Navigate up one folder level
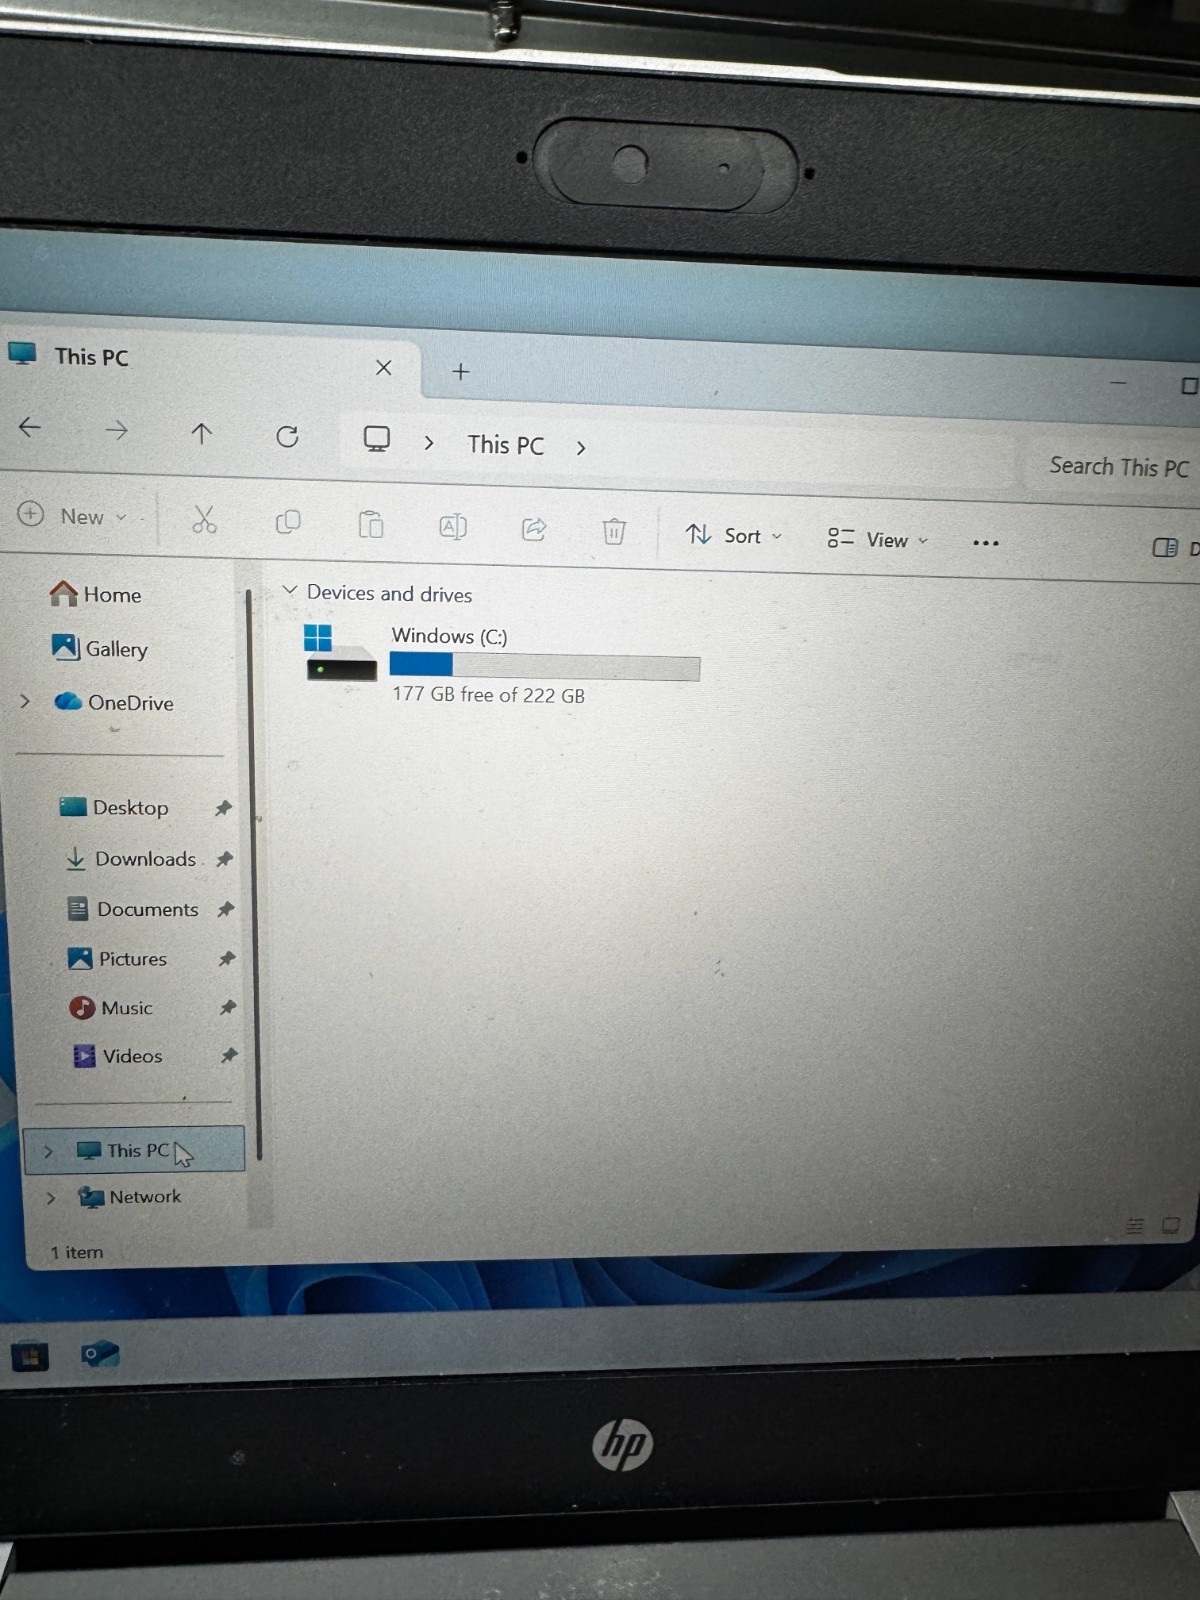The width and height of the screenshot is (1200, 1600). click(x=201, y=433)
